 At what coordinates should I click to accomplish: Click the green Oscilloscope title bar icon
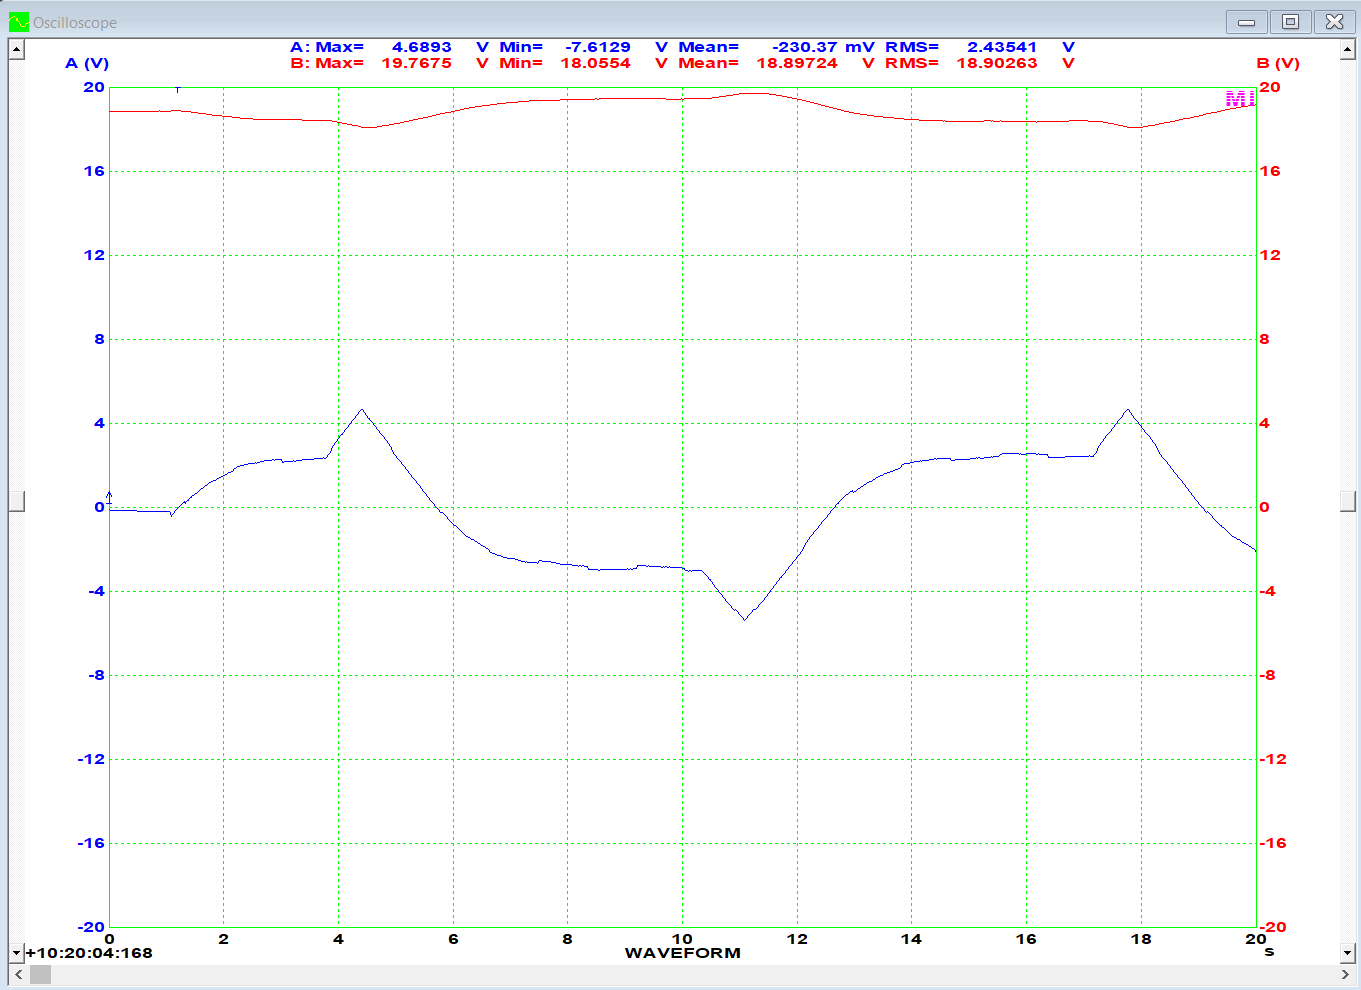coord(19,22)
